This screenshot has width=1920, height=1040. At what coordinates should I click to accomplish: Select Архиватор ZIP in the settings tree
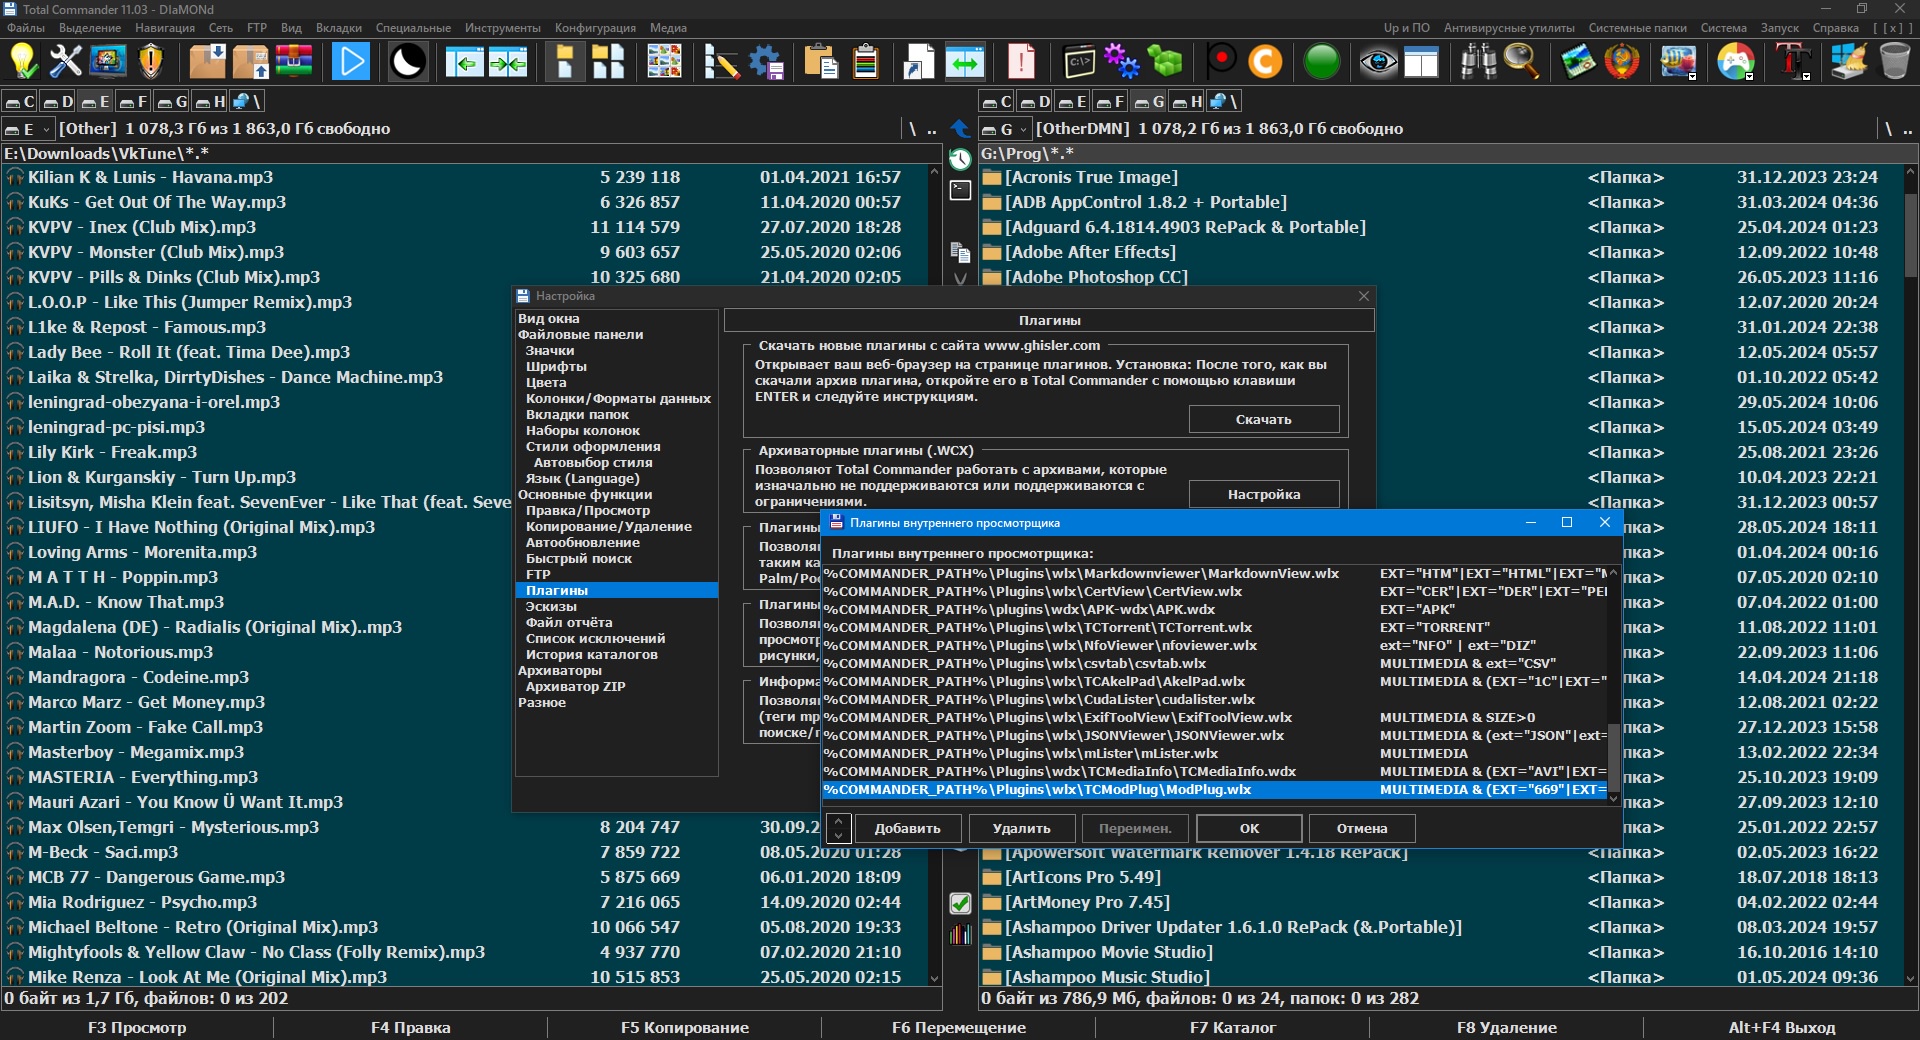575,686
